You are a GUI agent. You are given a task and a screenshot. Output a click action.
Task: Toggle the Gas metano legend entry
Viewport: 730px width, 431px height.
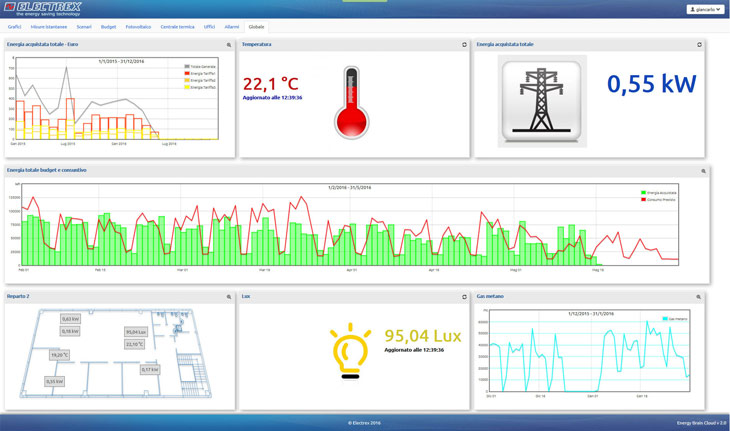coord(671,319)
